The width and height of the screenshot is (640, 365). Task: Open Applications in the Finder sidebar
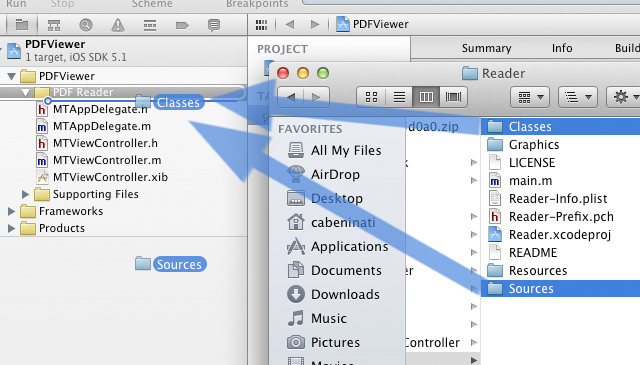pos(338,247)
